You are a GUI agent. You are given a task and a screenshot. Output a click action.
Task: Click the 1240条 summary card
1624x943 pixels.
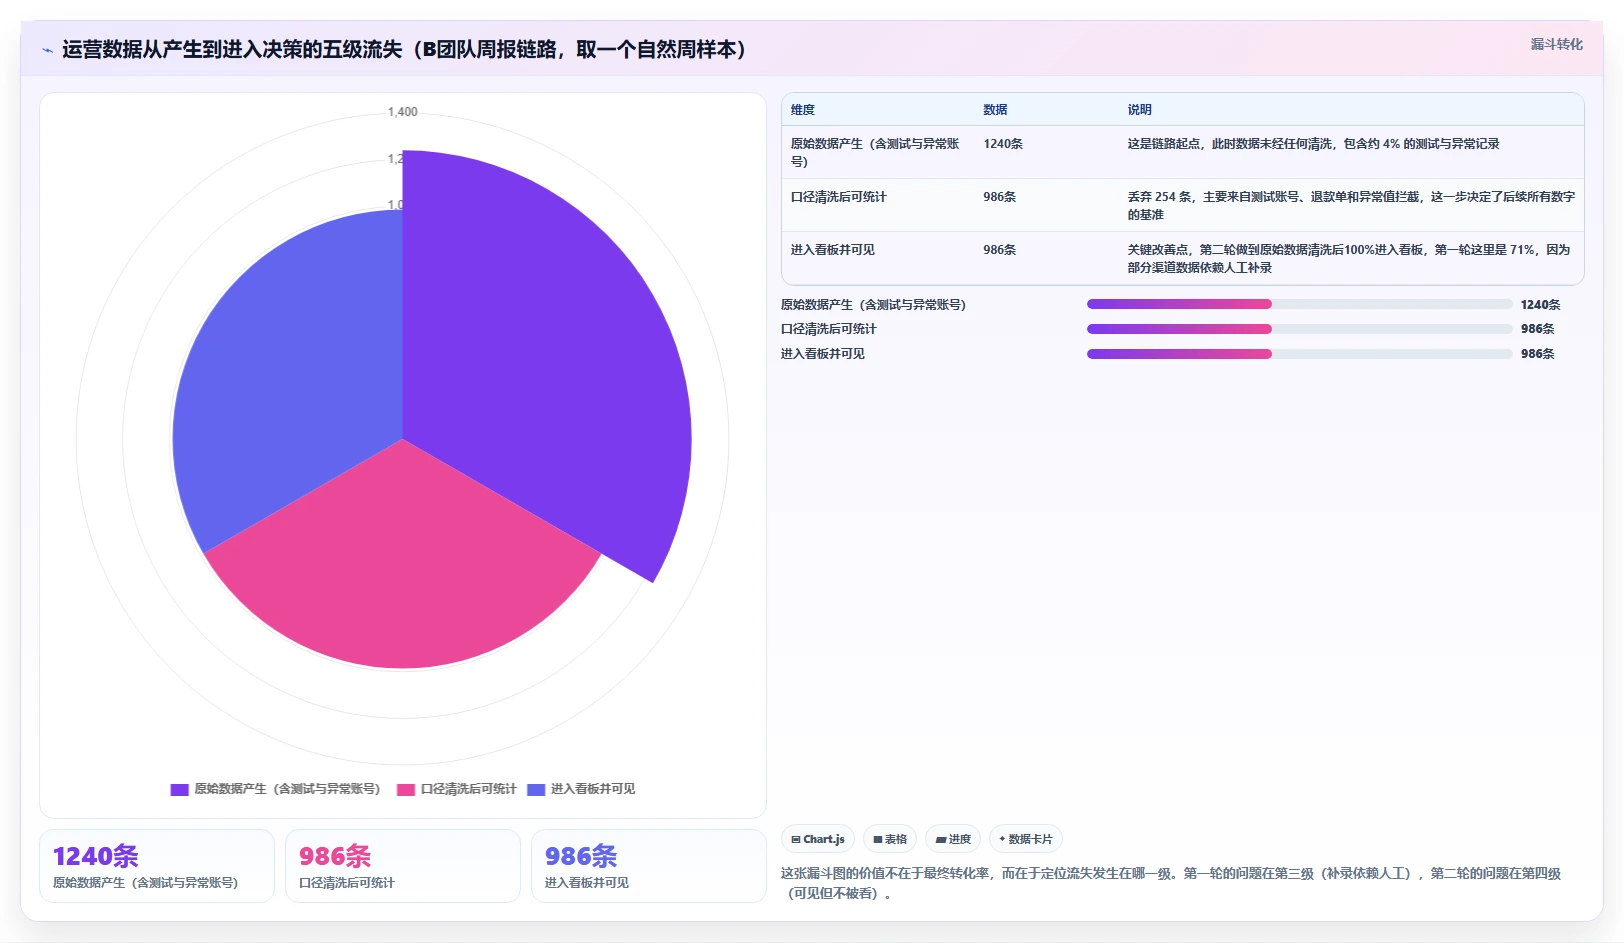[157, 866]
